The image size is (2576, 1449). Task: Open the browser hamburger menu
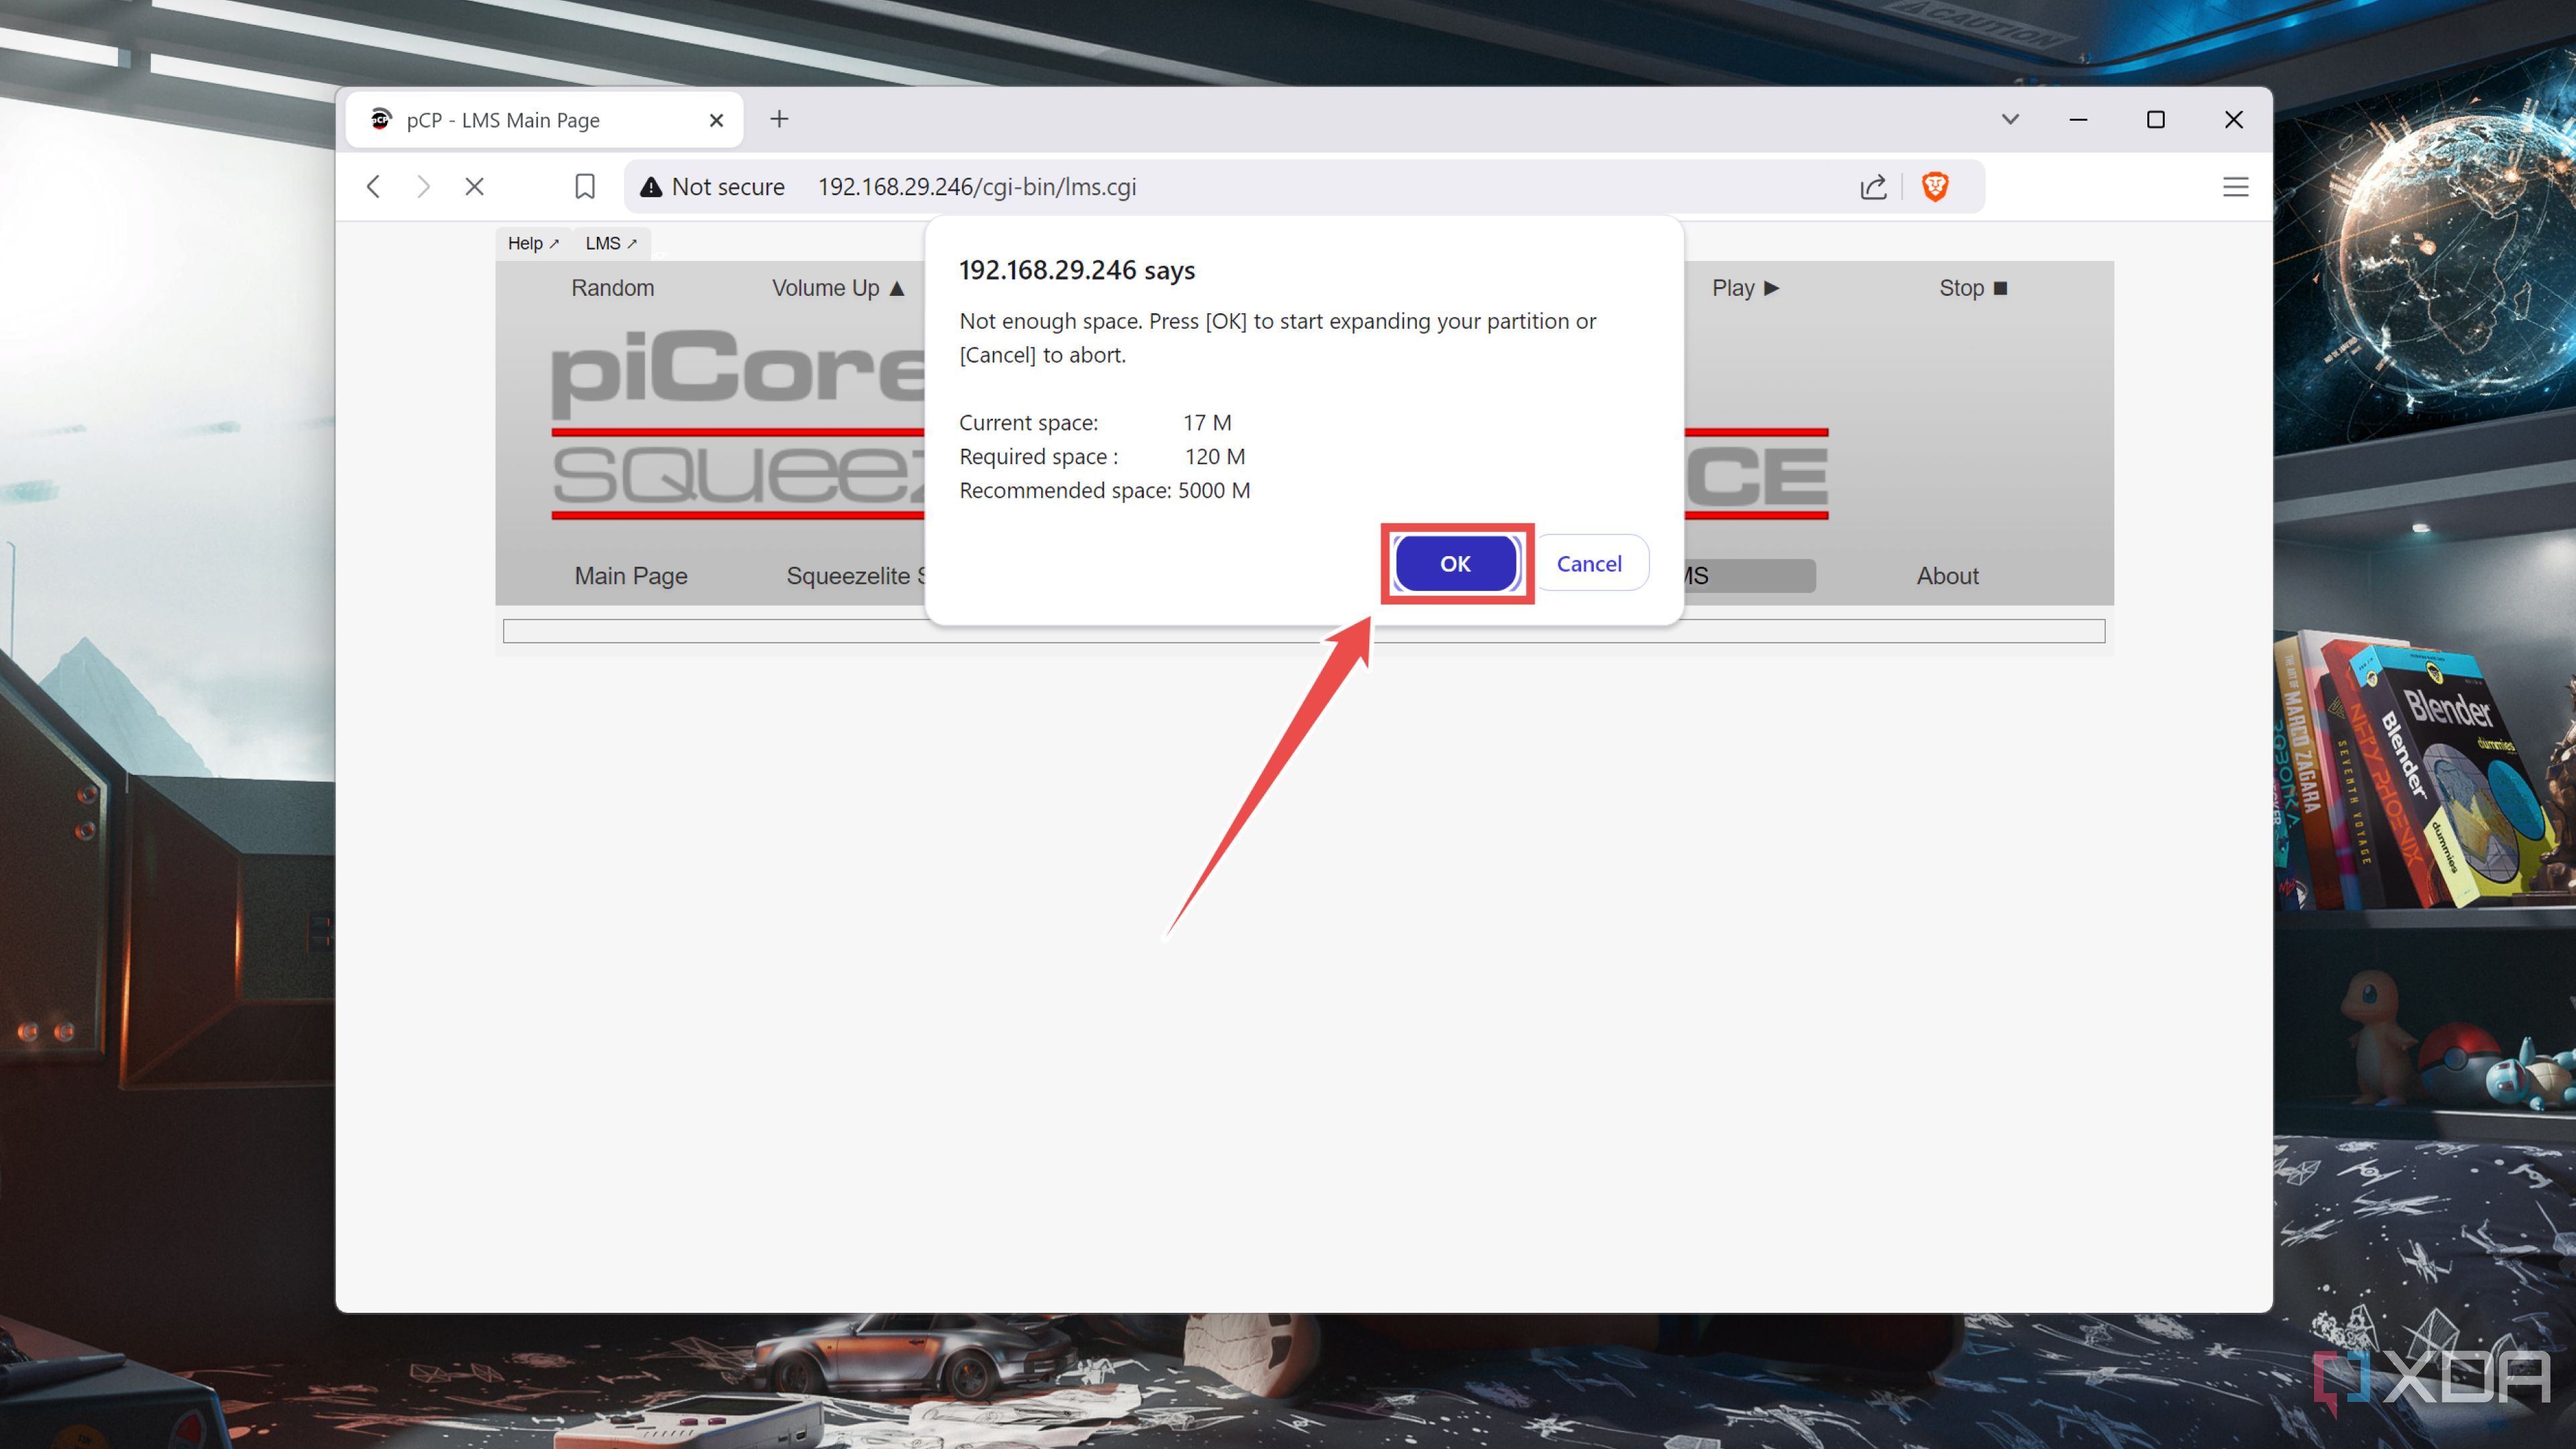(2236, 186)
